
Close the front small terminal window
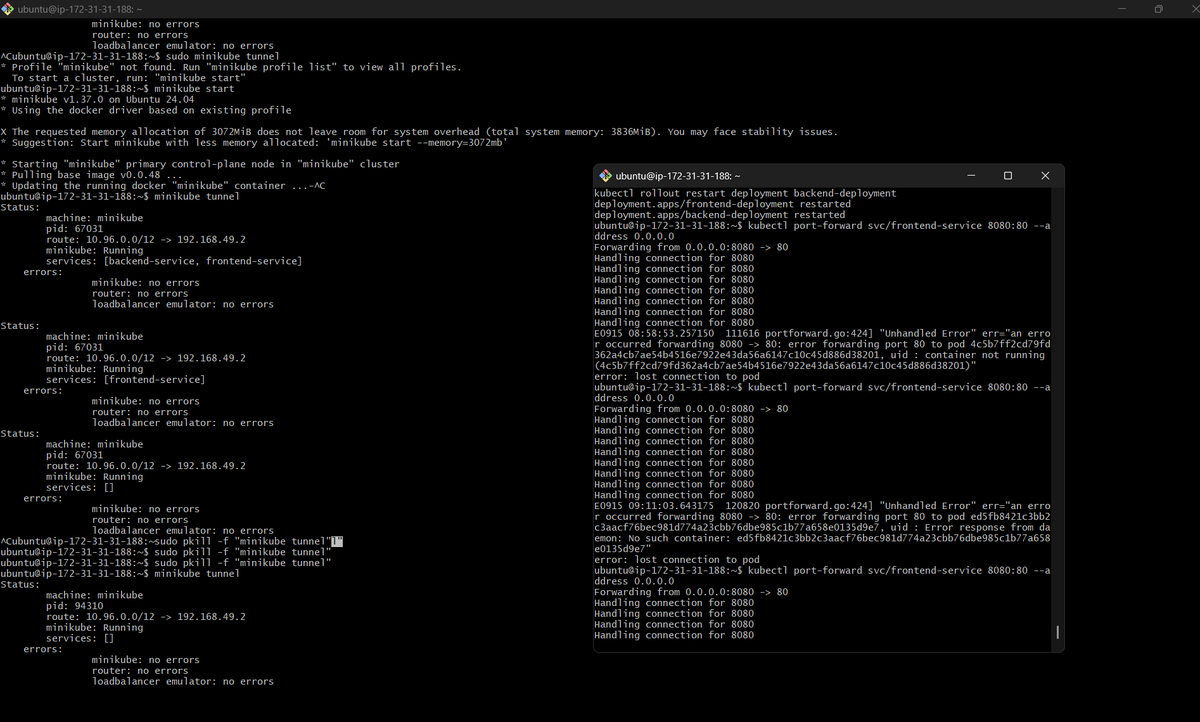coord(1045,175)
